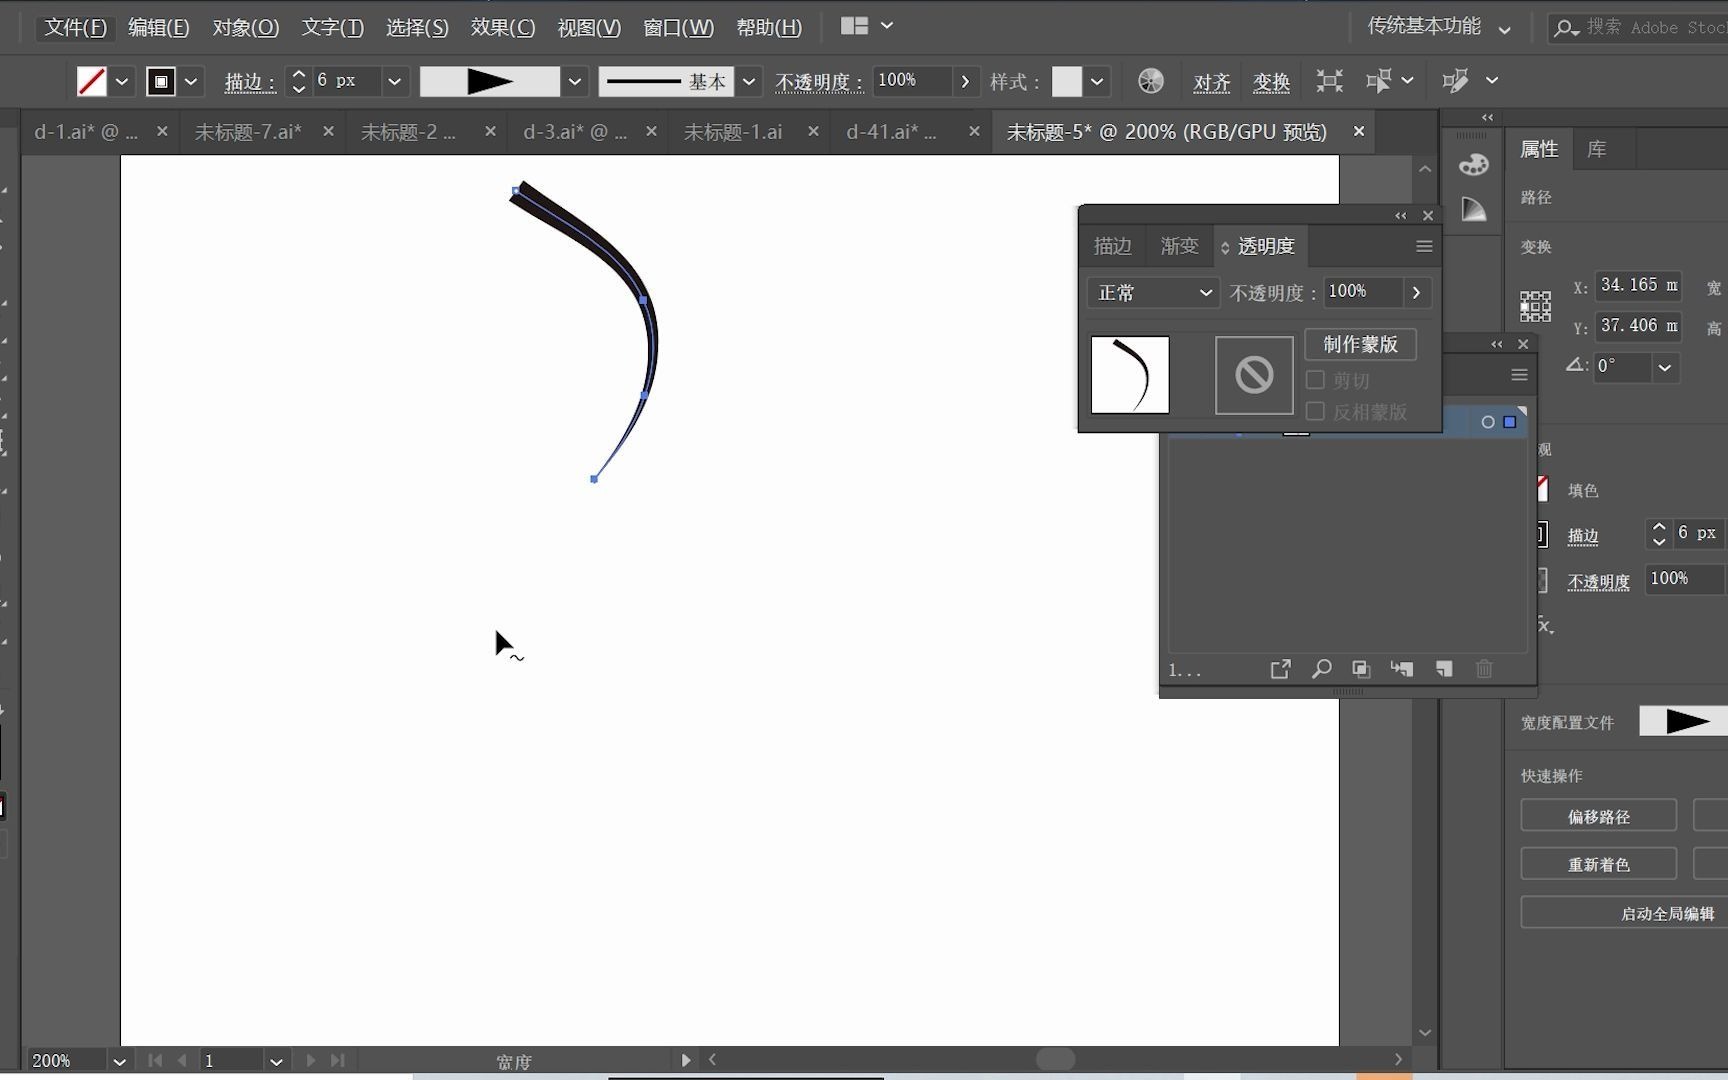Open transparency panel options menu icon
This screenshot has width=1728, height=1080.
click(1424, 246)
